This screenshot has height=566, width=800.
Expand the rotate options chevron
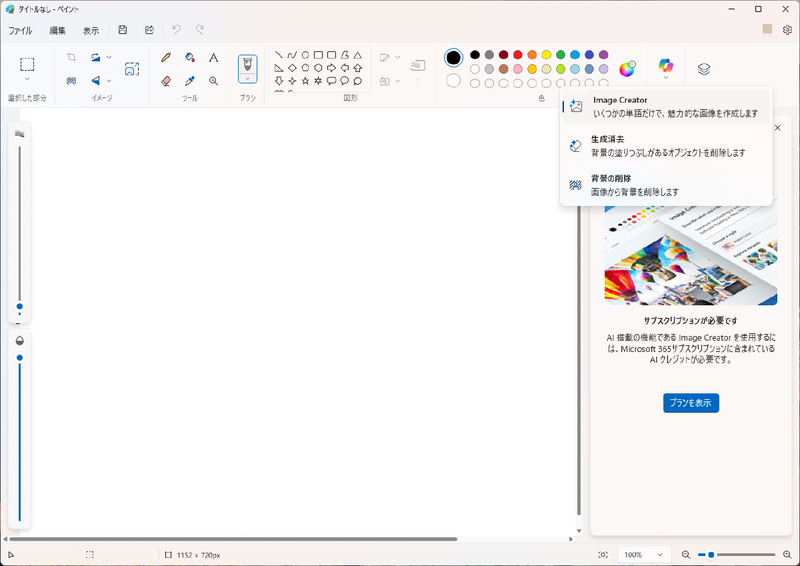pos(109,57)
